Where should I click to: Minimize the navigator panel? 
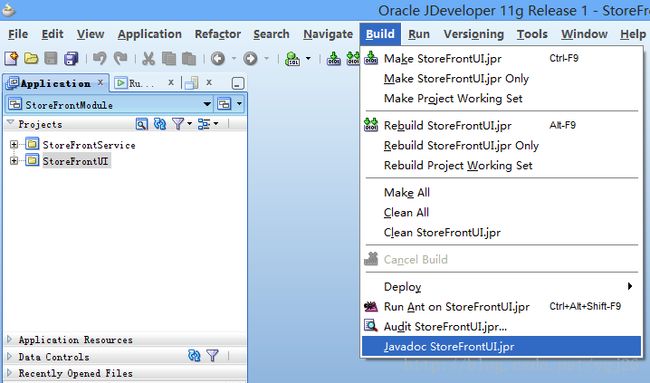pos(238,83)
